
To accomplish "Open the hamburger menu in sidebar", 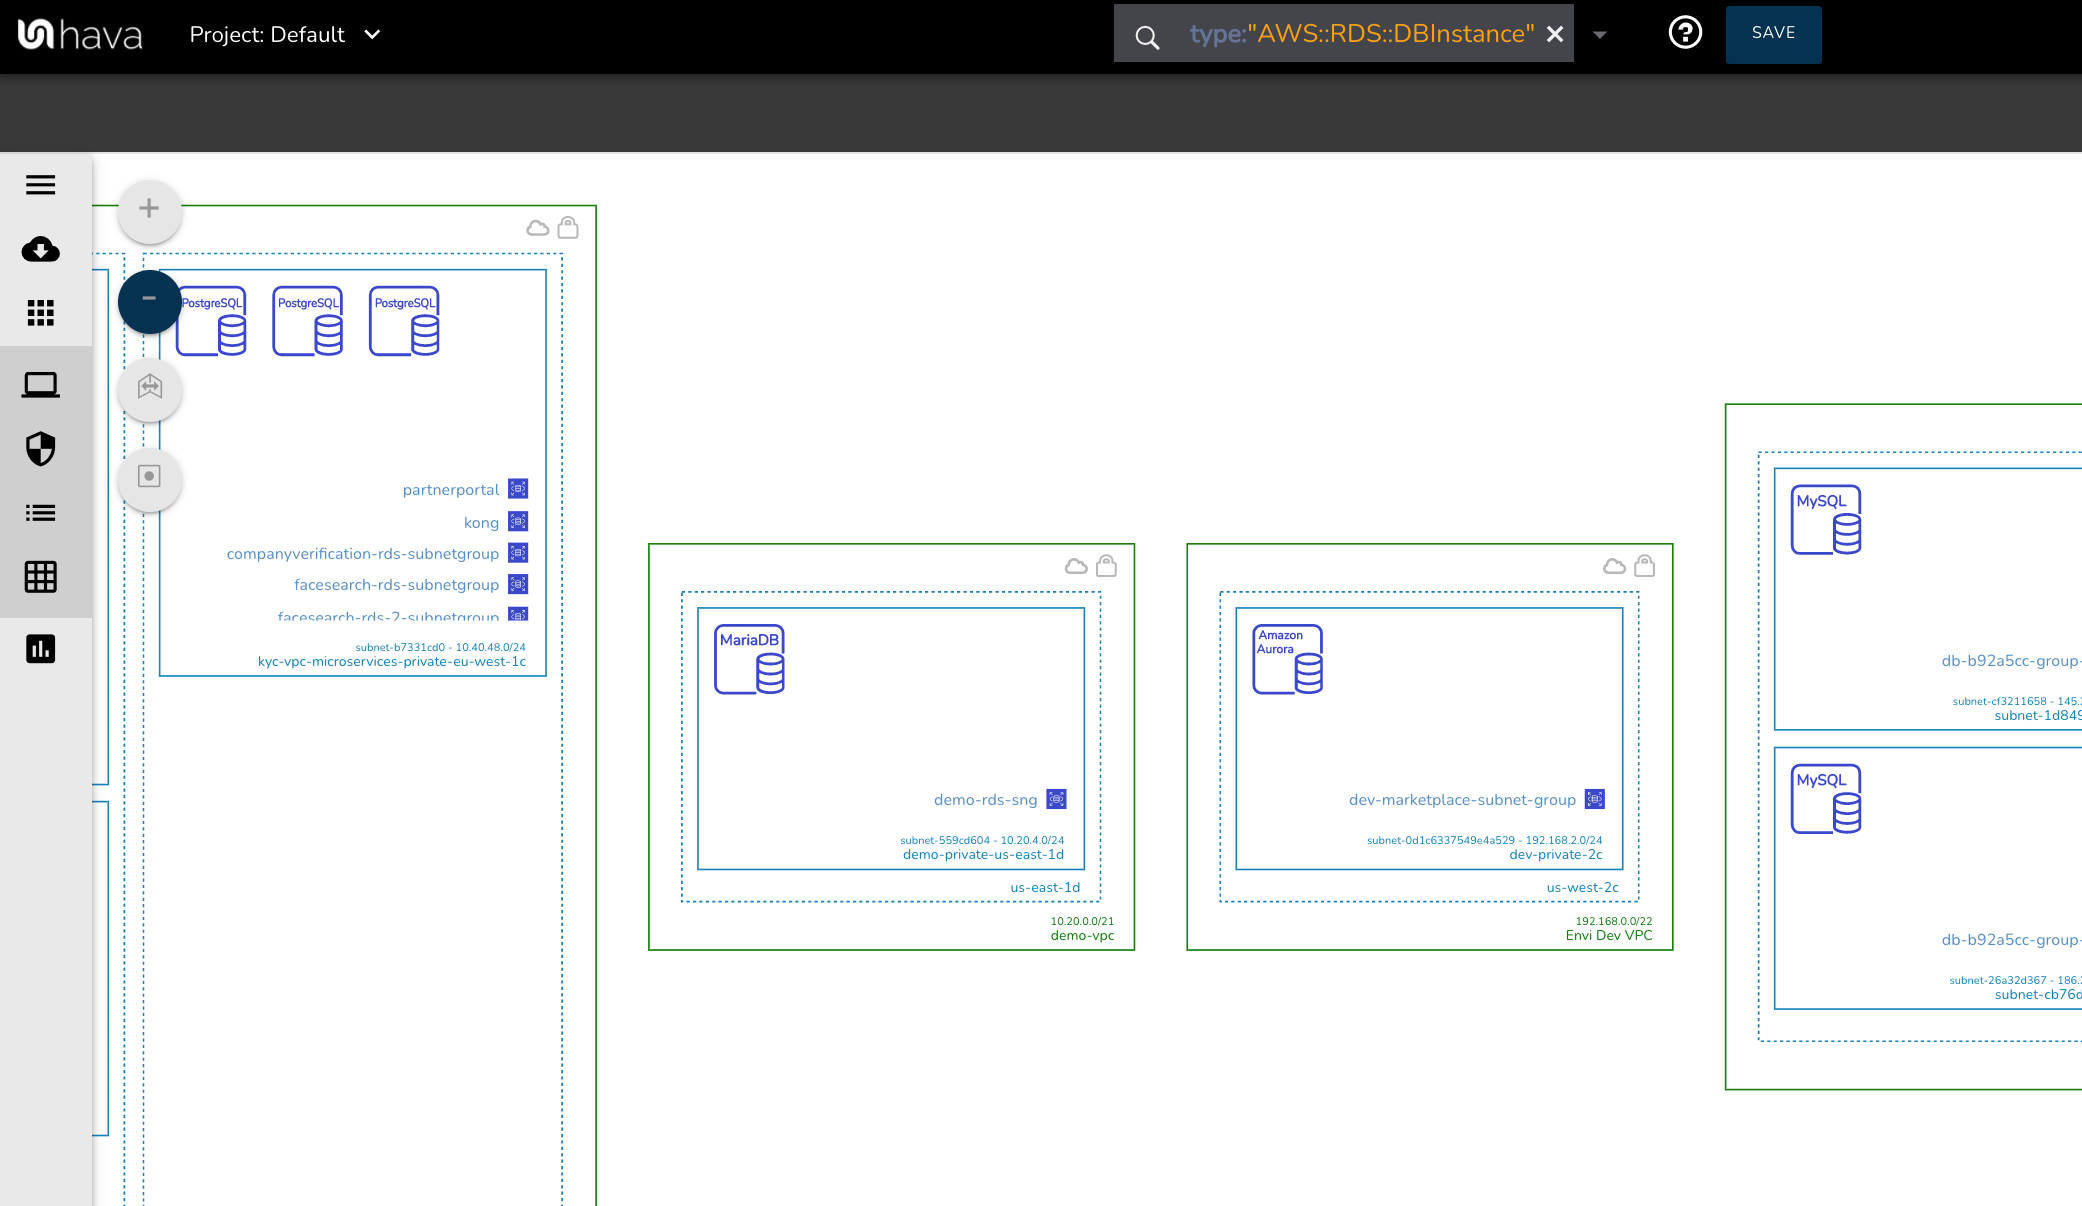I will point(41,185).
